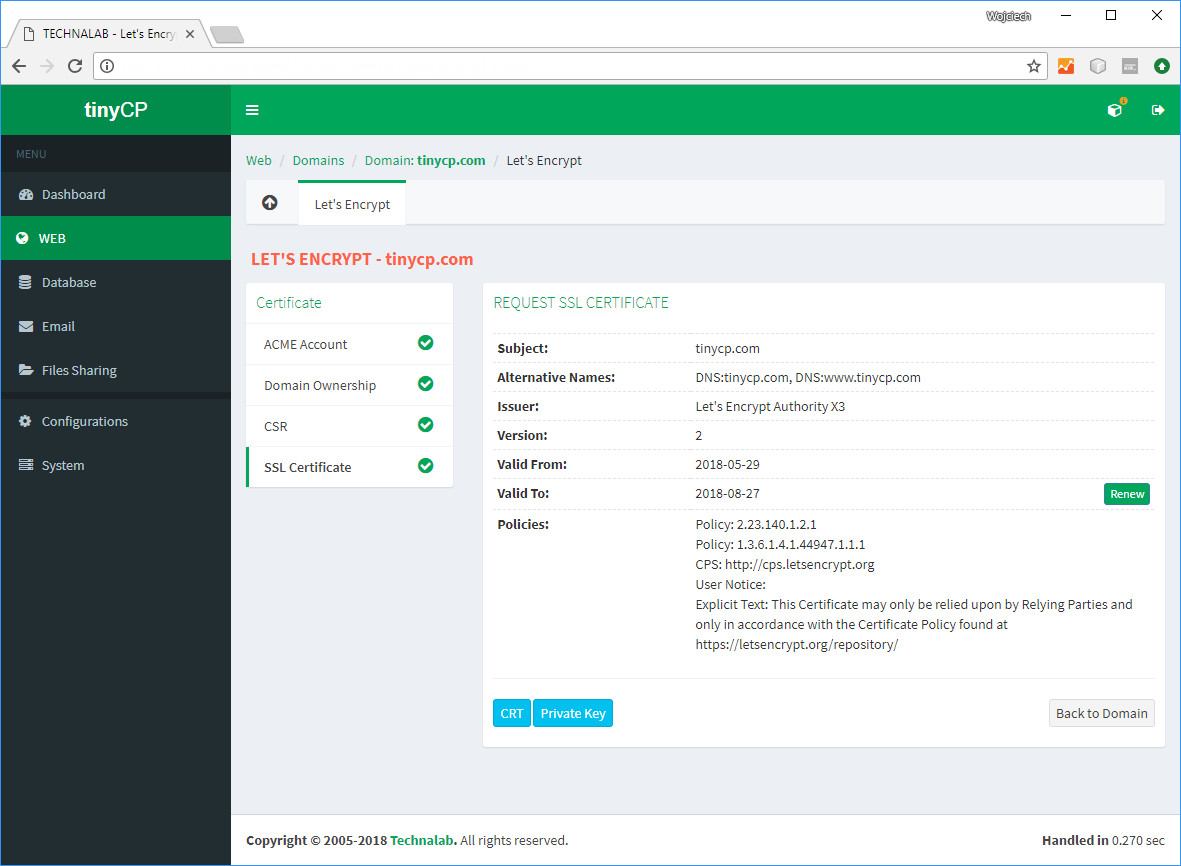This screenshot has width=1181, height=866.
Task: Open the Dashboard menu item
Action: click(x=116, y=194)
